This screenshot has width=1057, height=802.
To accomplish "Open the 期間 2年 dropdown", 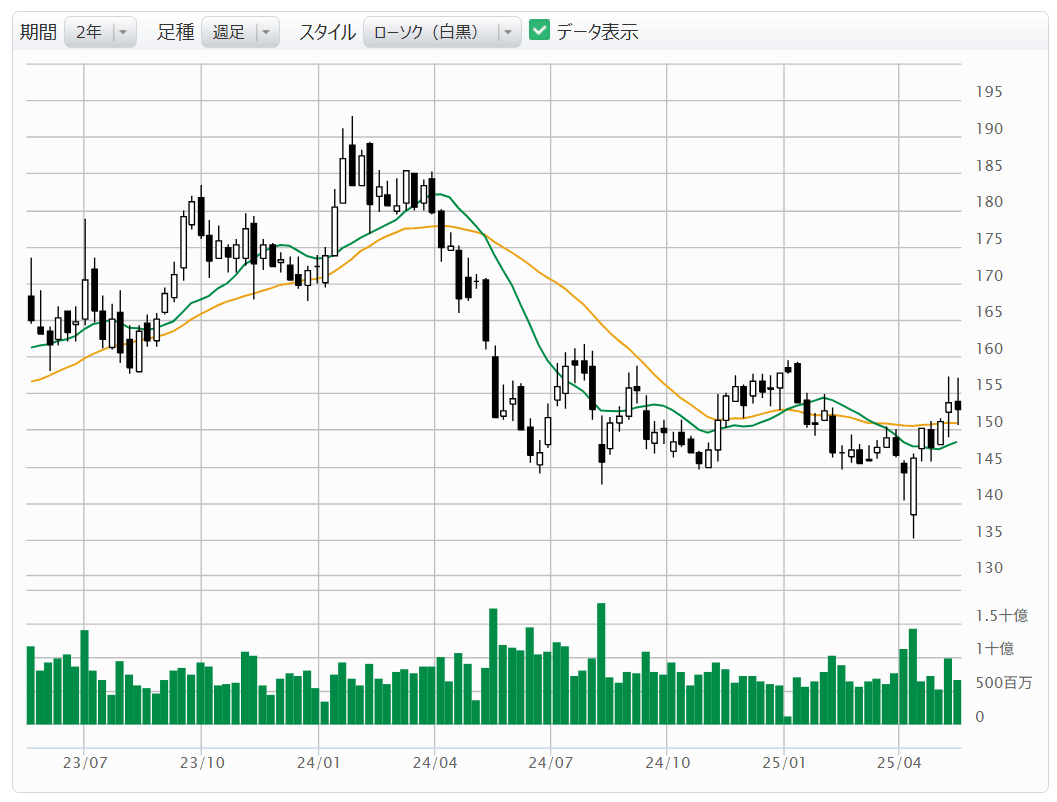I will 100,32.
